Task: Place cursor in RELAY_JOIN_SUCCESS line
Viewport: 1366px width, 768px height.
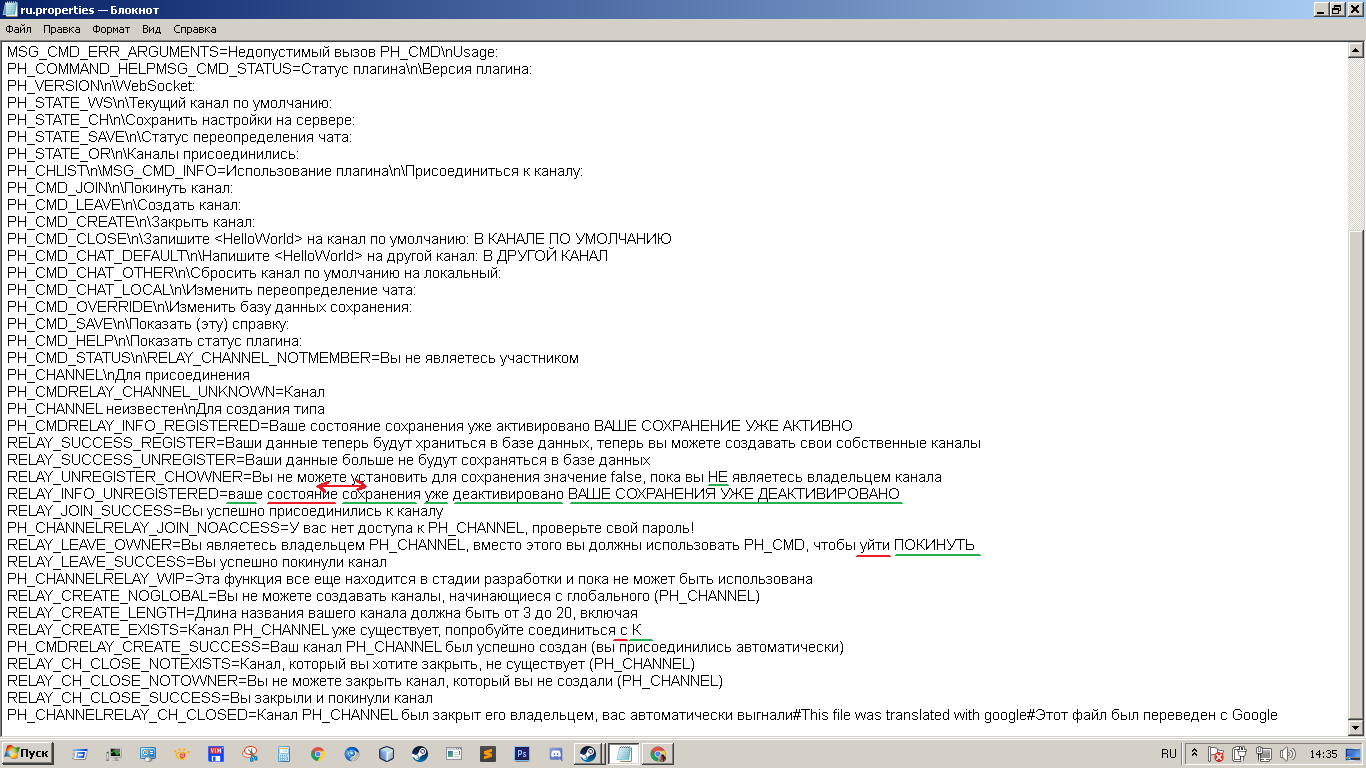Action: click(300, 511)
